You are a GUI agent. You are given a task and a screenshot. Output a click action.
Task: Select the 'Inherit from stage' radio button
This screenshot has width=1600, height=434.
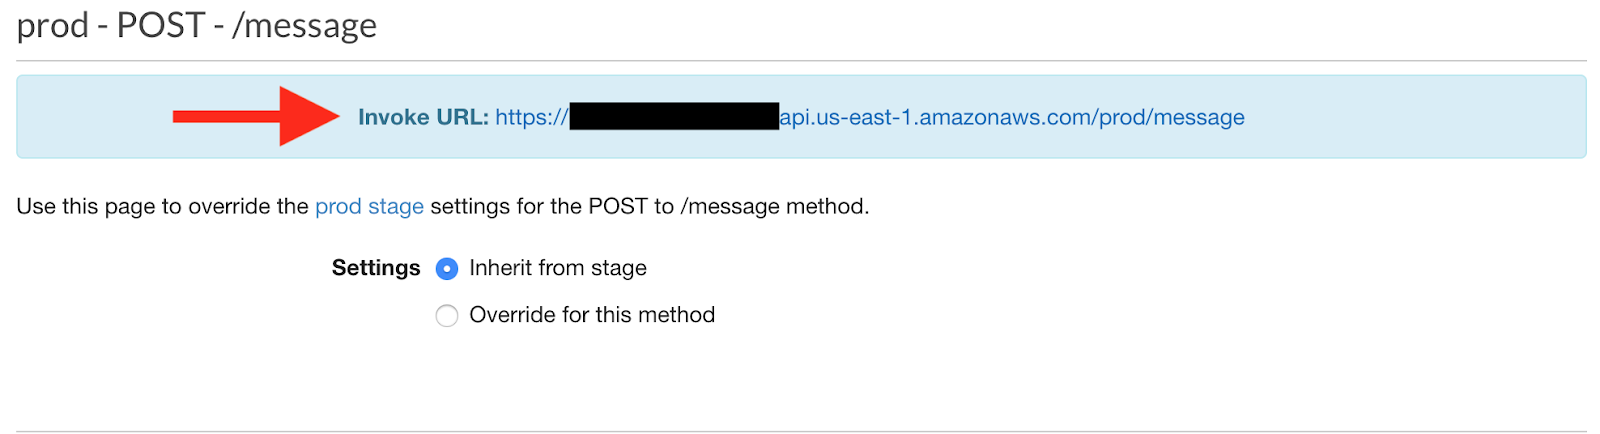click(447, 269)
